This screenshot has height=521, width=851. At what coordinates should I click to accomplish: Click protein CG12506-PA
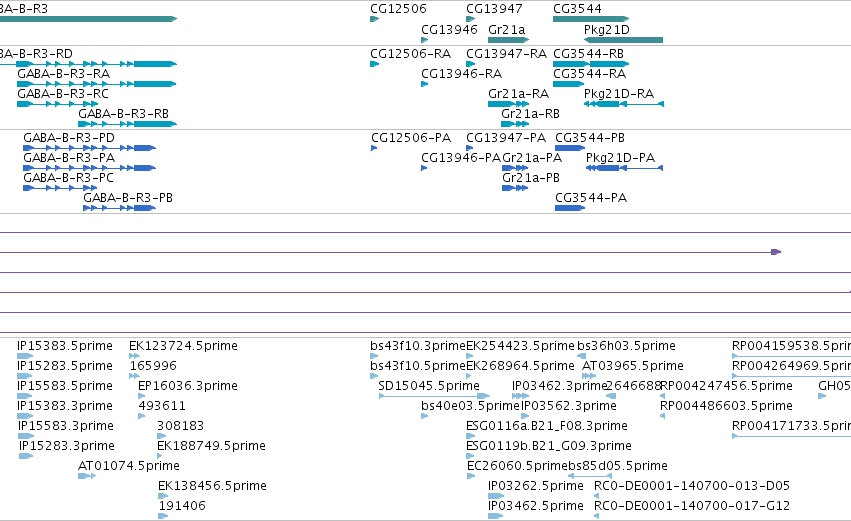[411, 138]
